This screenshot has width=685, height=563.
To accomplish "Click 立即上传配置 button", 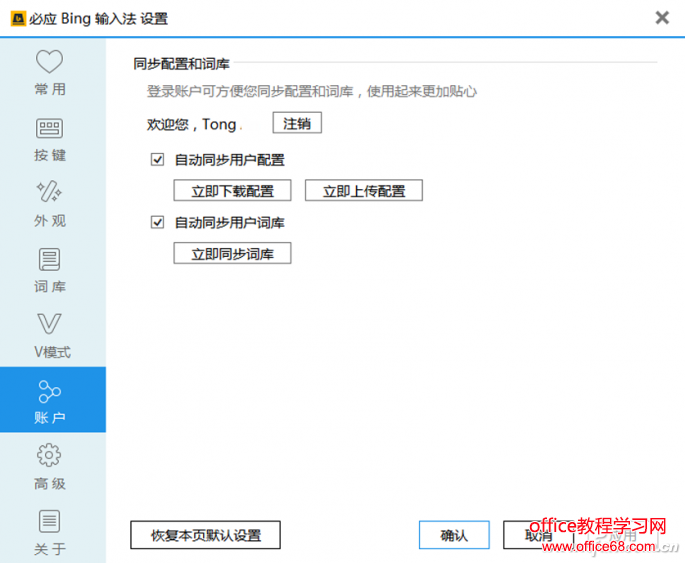I will tap(364, 190).
